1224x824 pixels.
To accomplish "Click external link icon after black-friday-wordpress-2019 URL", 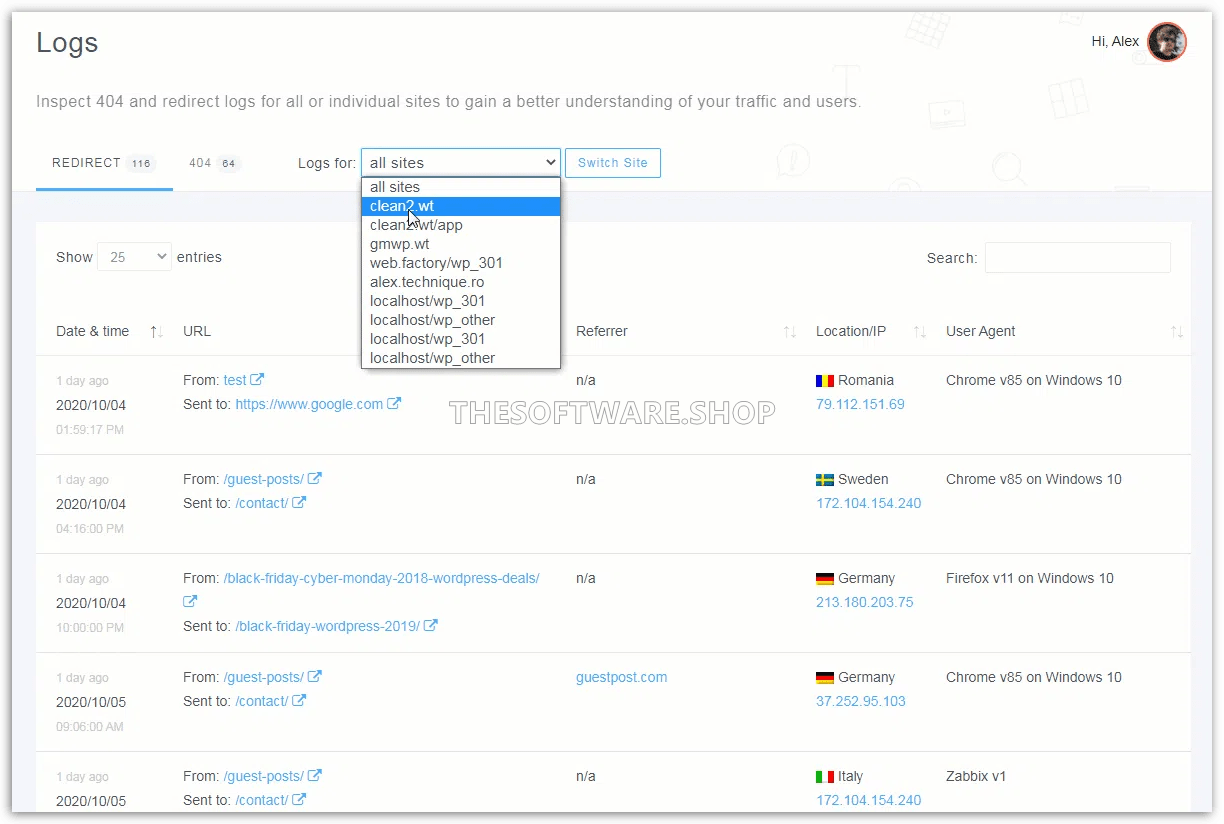I will point(430,626).
